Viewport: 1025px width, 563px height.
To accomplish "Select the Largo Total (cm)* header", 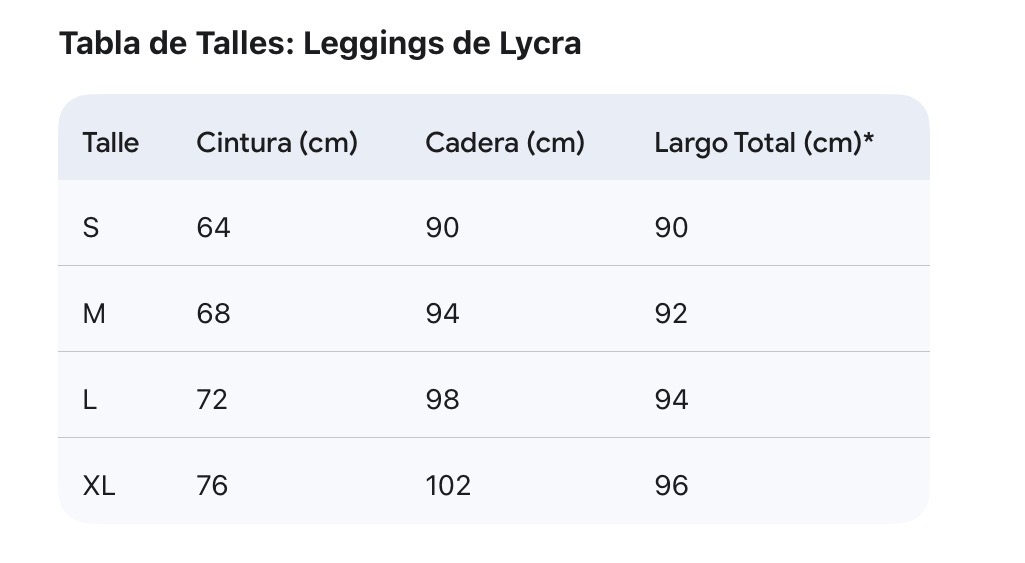I will coord(764,142).
